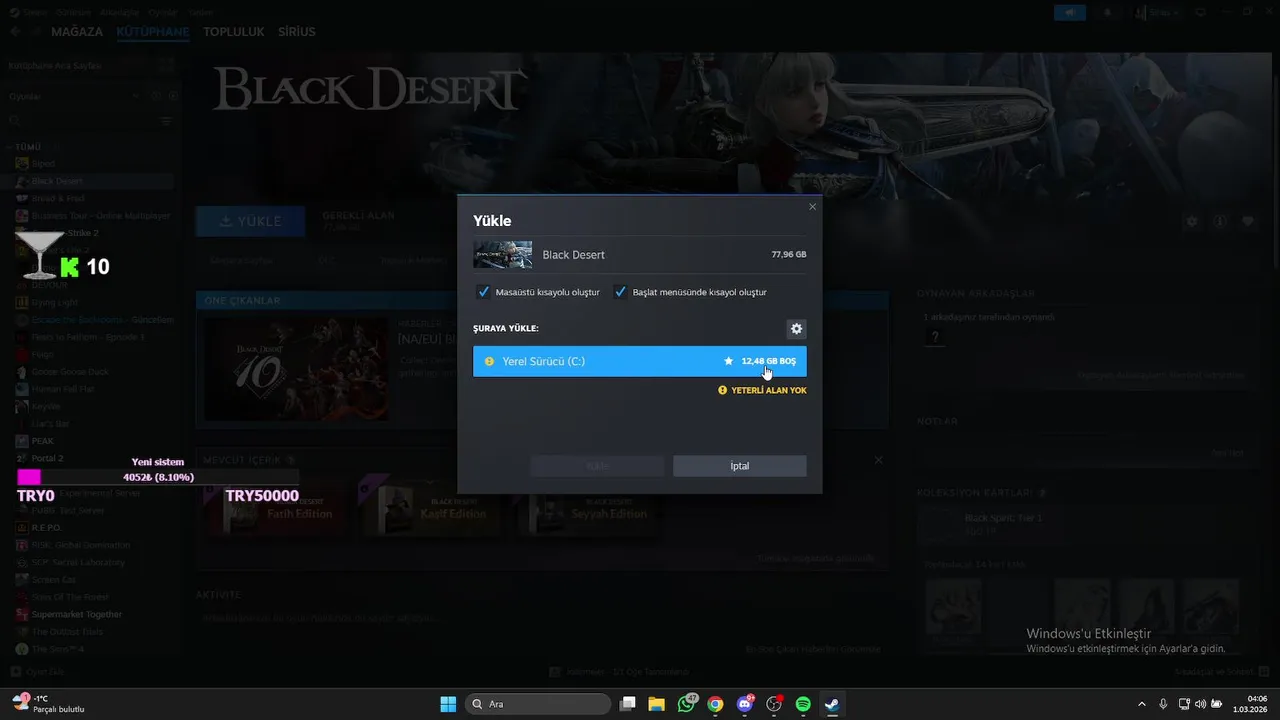Click the taskbar Ara search box
Image resolution: width=1280 pixels, height=720 pixels.
tap(538, 704)
